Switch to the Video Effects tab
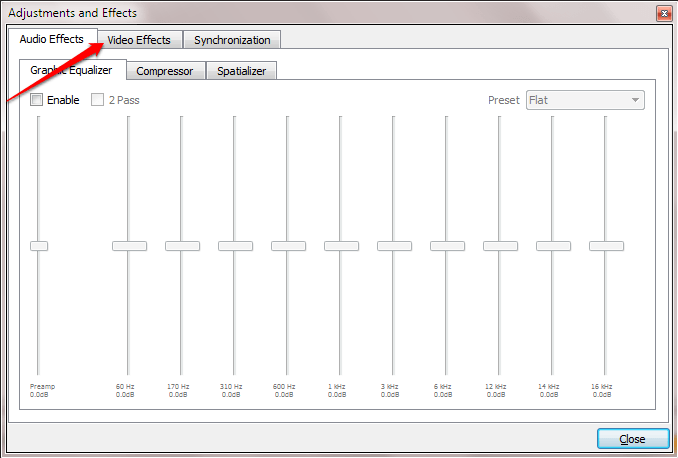This screenshot has width=678, height=458. pyautogui.click(x=140, y=40)
